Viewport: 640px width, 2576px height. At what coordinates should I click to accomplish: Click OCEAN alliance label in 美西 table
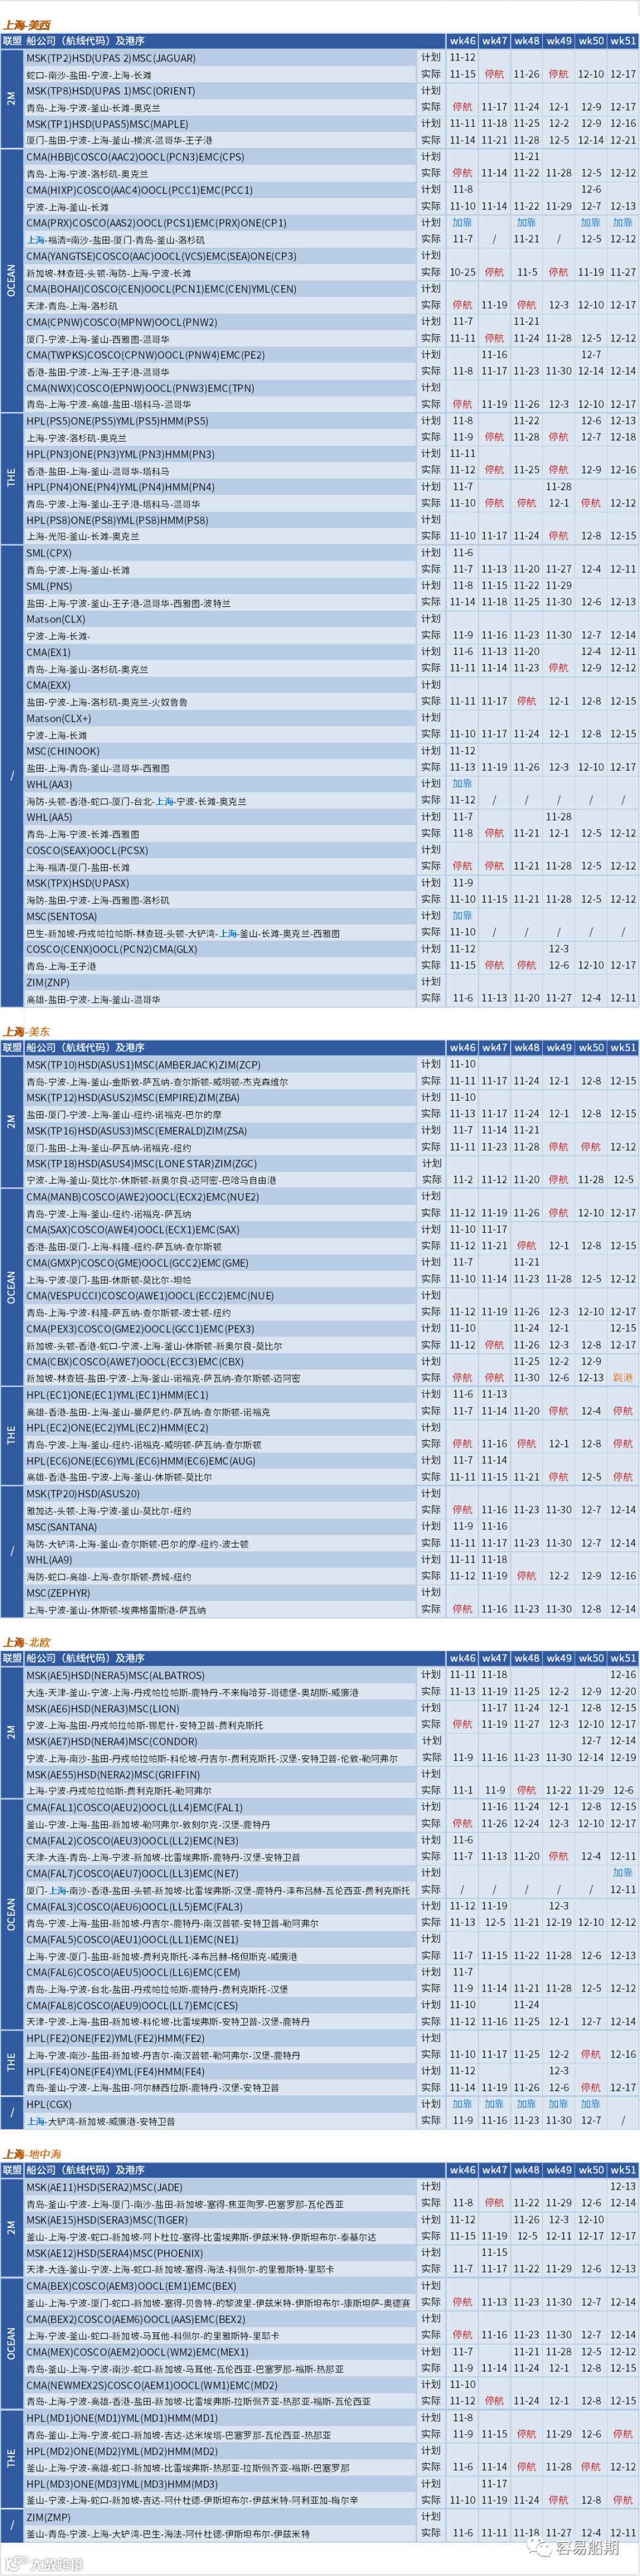[11, 280]
